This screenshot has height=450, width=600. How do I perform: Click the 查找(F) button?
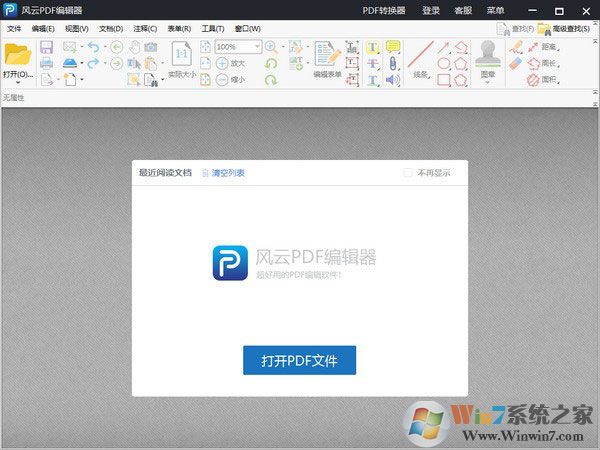(515, 29)
